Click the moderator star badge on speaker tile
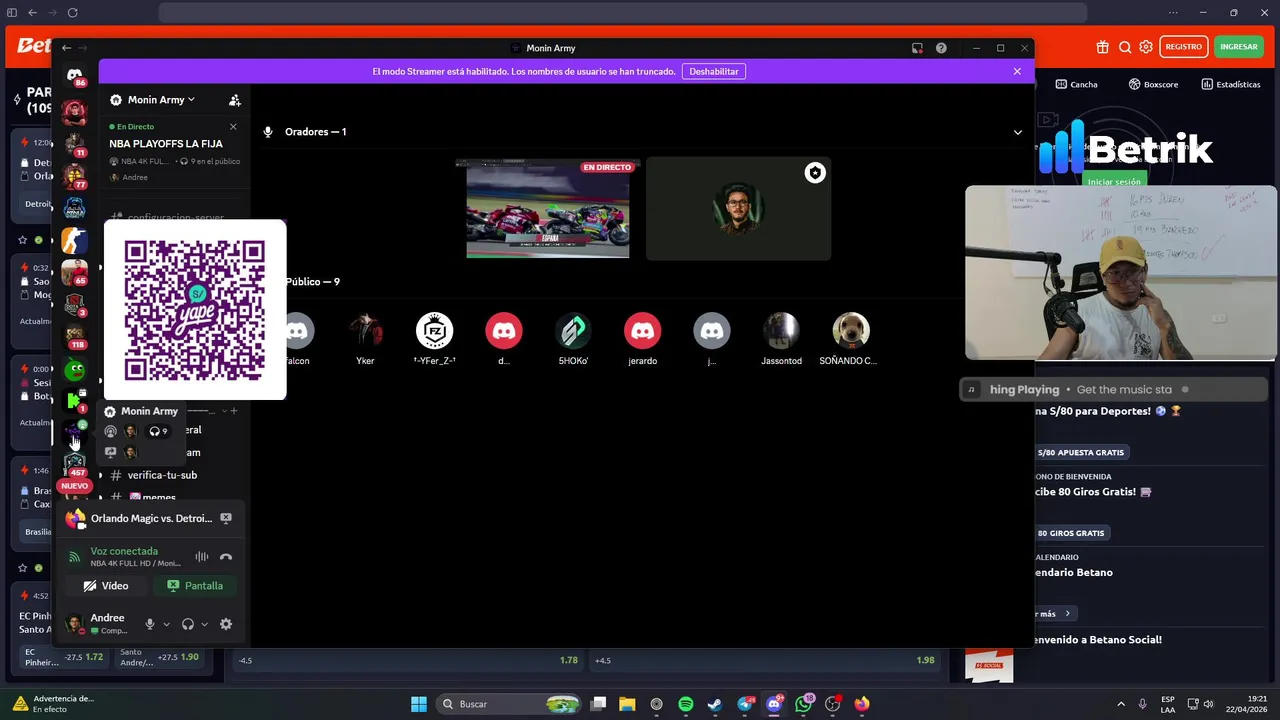1280x720 pixels. click(815, 173)
